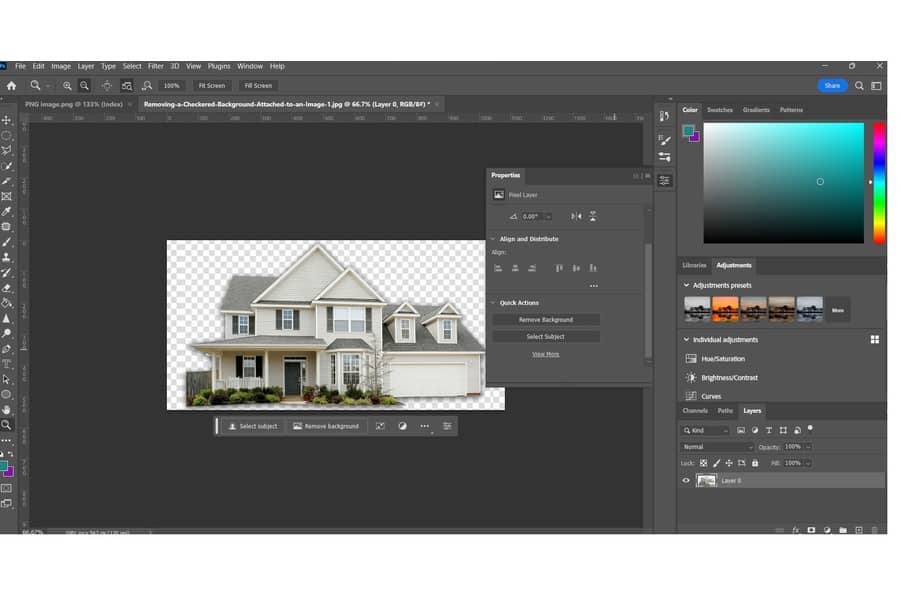Click Select Subject in Properties panel
The width and height of the screenshot is (900, 600).
click(546, 336)
